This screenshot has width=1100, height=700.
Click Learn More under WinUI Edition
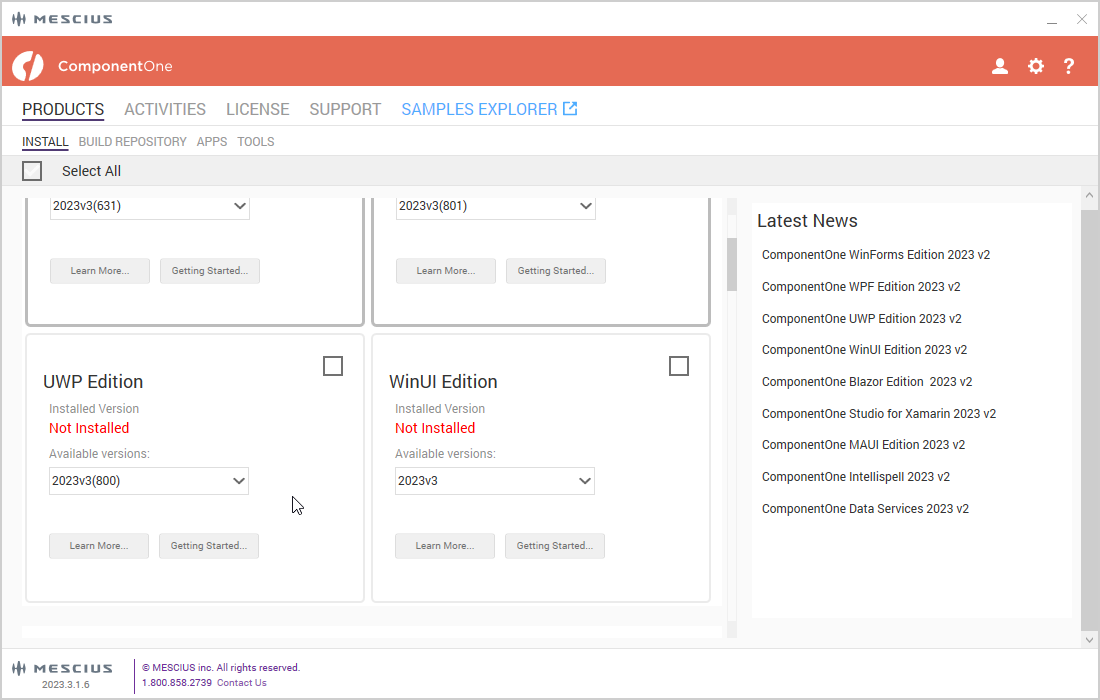point(445,546)
